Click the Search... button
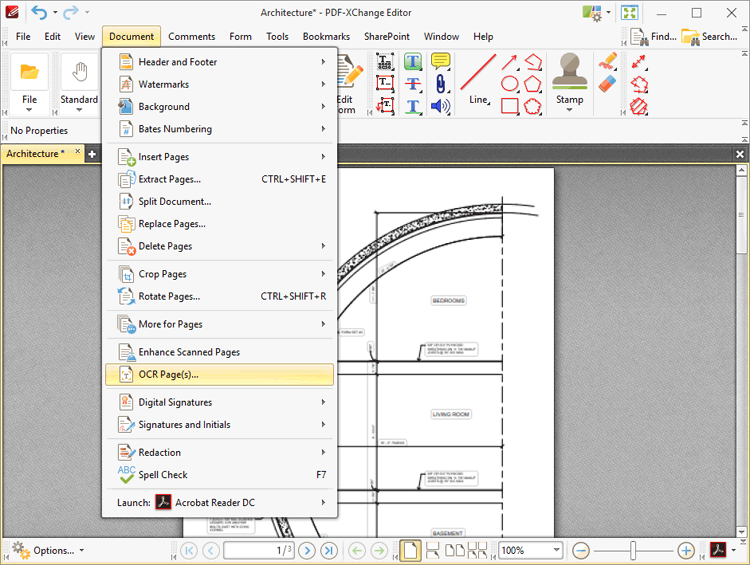Screen dimensions: 750x565 709,36
